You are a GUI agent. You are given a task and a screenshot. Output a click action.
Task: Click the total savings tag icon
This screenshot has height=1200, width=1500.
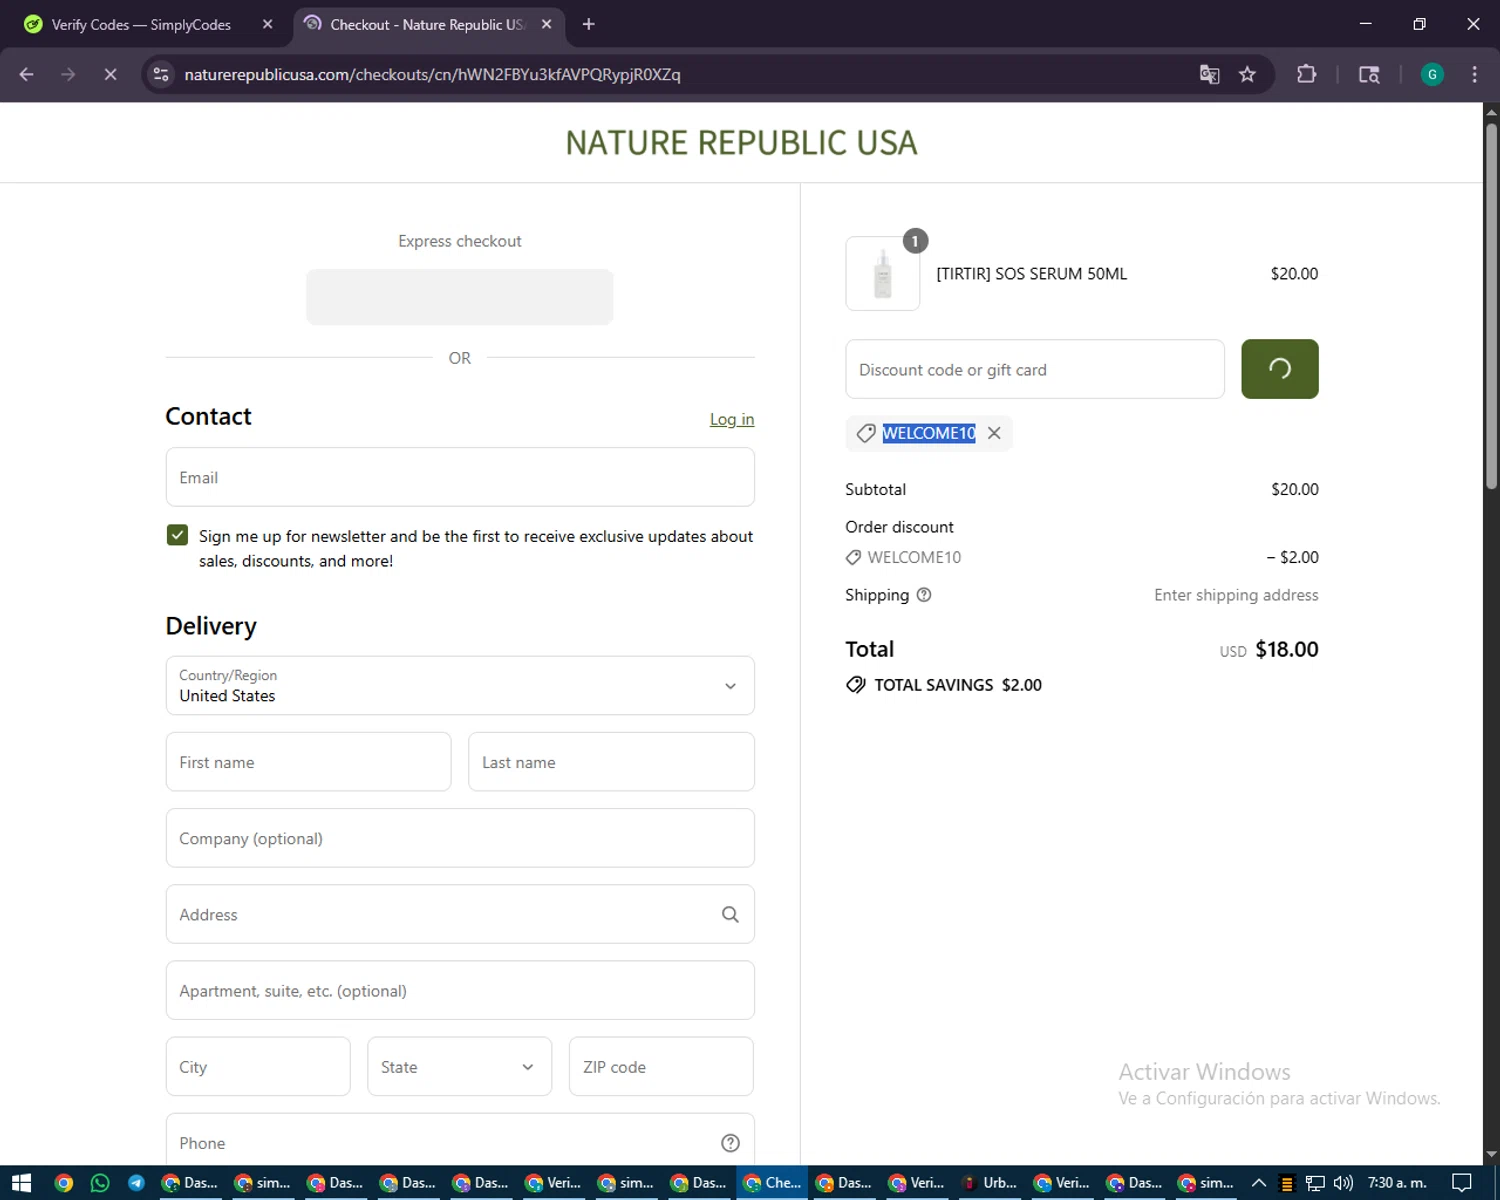[856, 685]
